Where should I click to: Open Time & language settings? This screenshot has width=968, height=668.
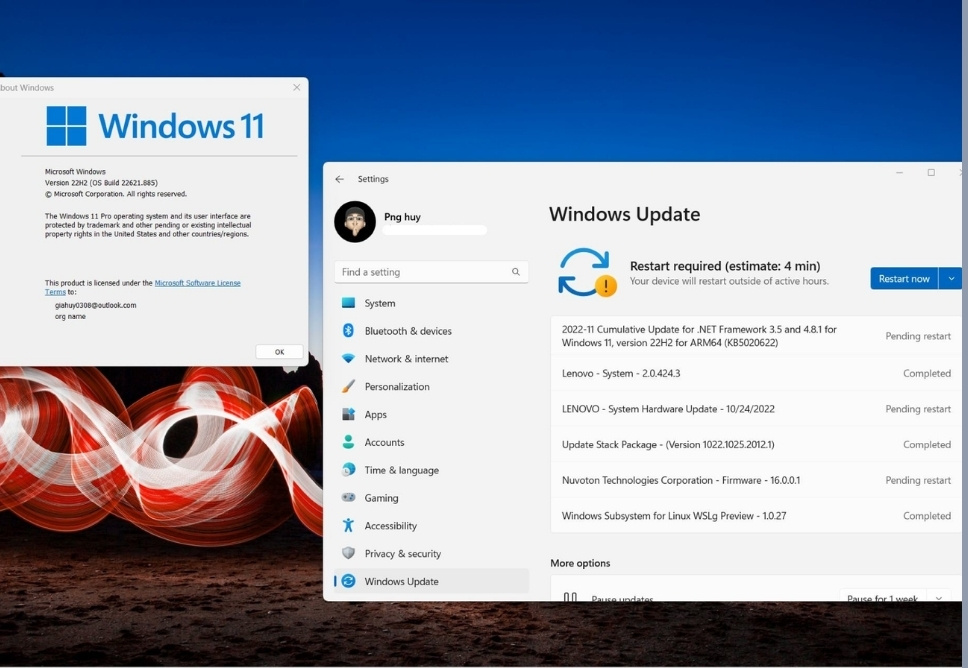(431, 470)
